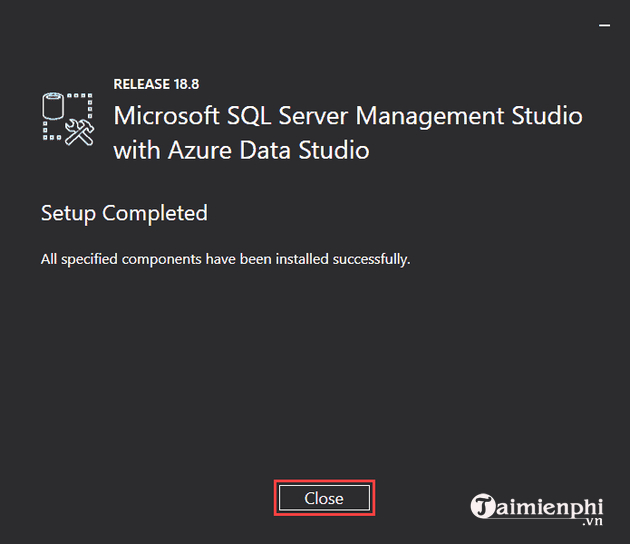Click the word Setup in the heading
Screen dimensions: 630x544
click(68, 214)
